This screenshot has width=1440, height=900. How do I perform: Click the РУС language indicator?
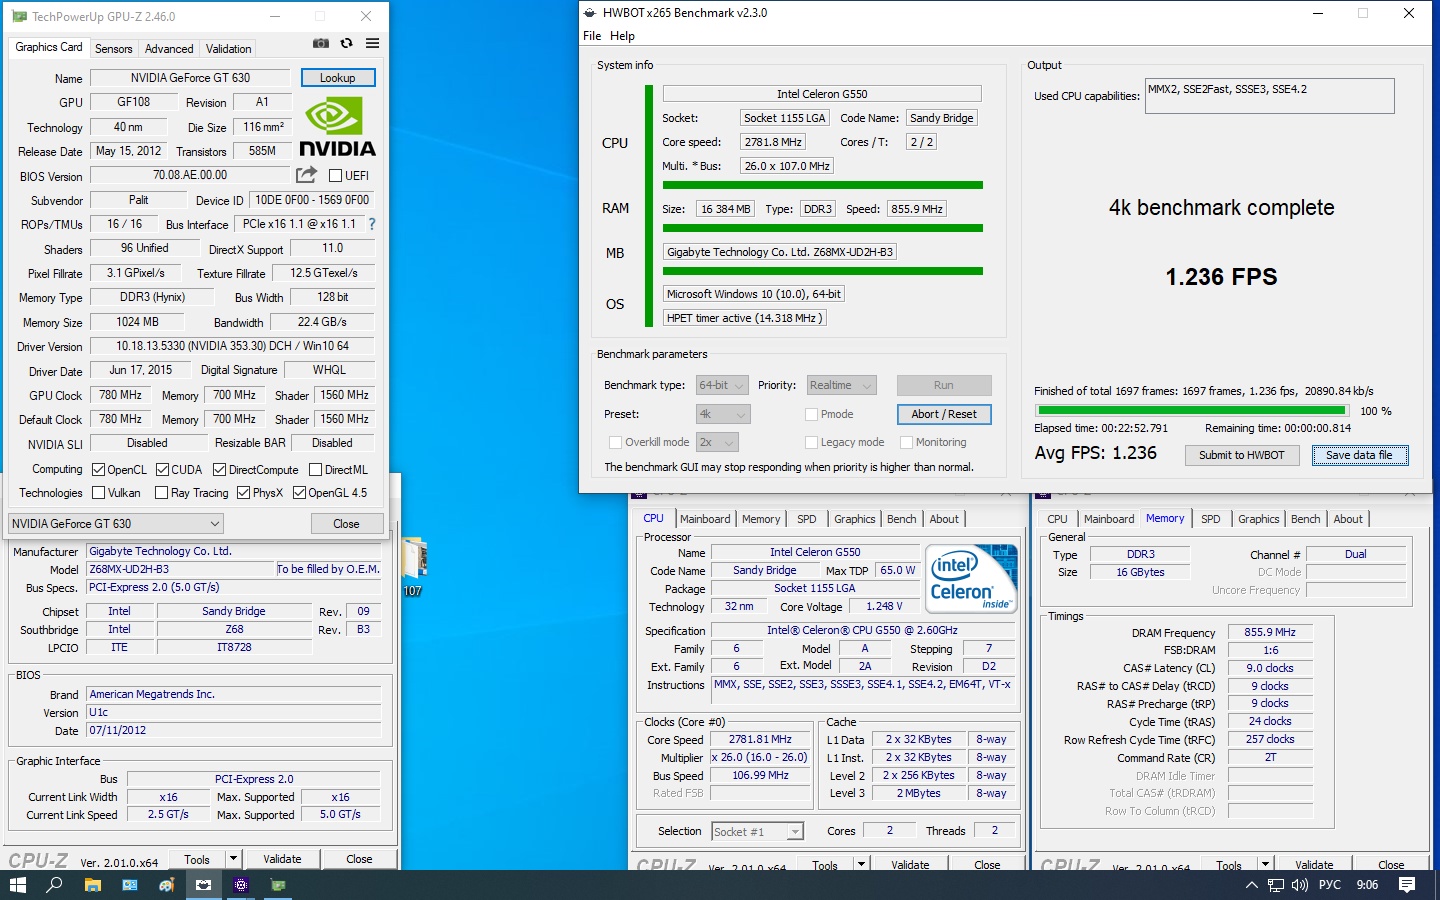point(1330,885)
